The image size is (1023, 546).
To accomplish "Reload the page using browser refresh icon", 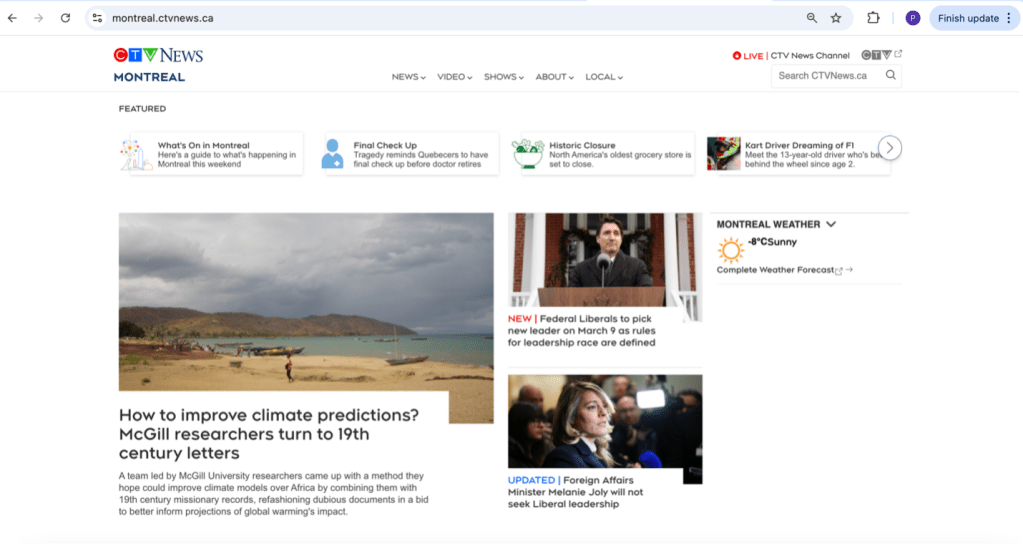I will tap(65, 18).
